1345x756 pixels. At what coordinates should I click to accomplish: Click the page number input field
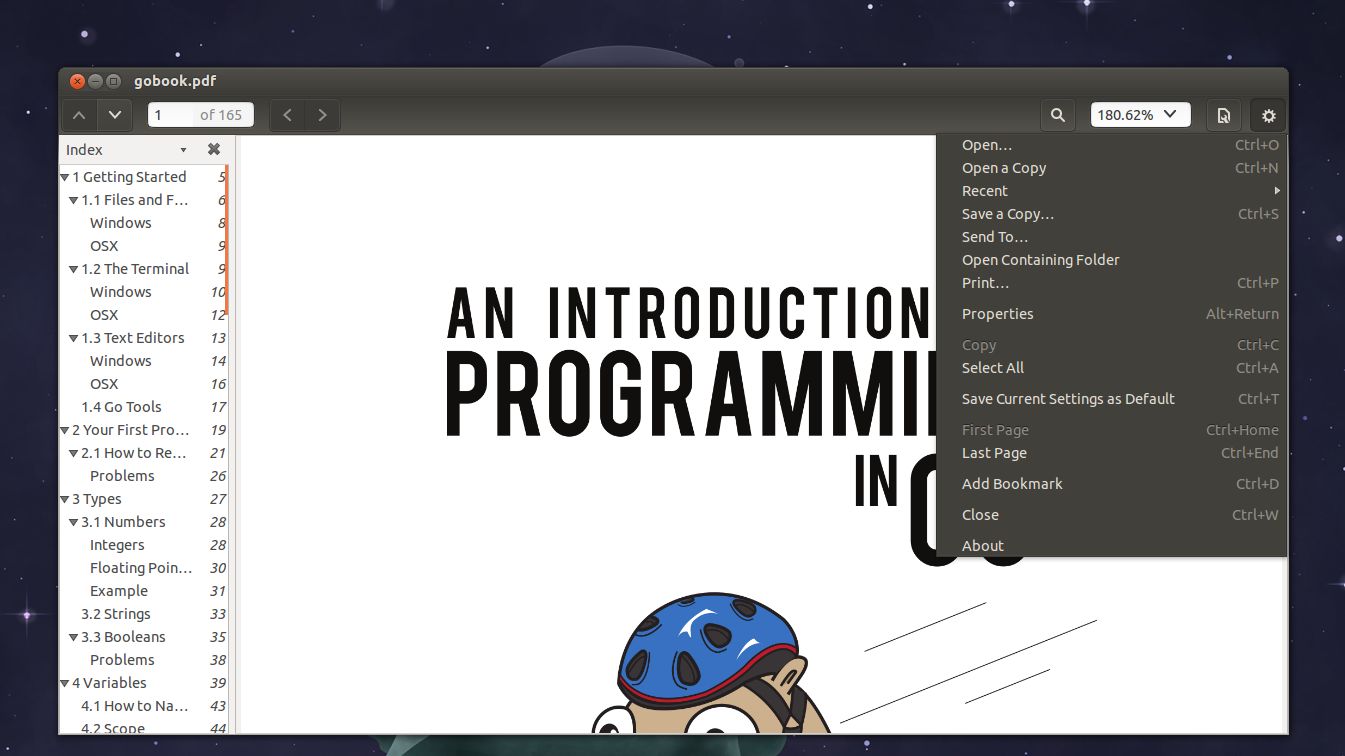[172, 115]
